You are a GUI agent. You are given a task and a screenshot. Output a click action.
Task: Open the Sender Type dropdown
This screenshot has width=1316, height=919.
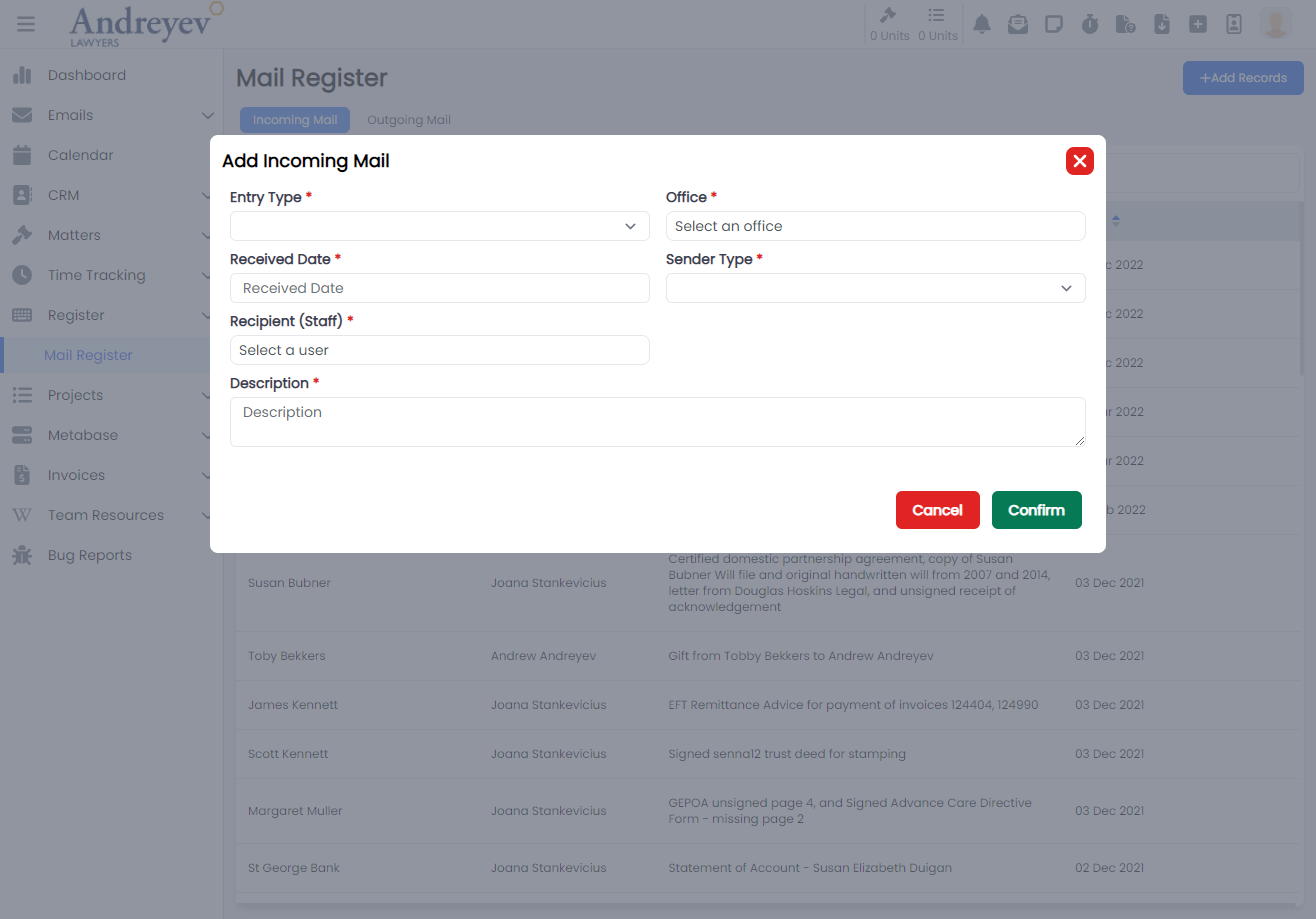pyautogui.click(x=875, y=288)
